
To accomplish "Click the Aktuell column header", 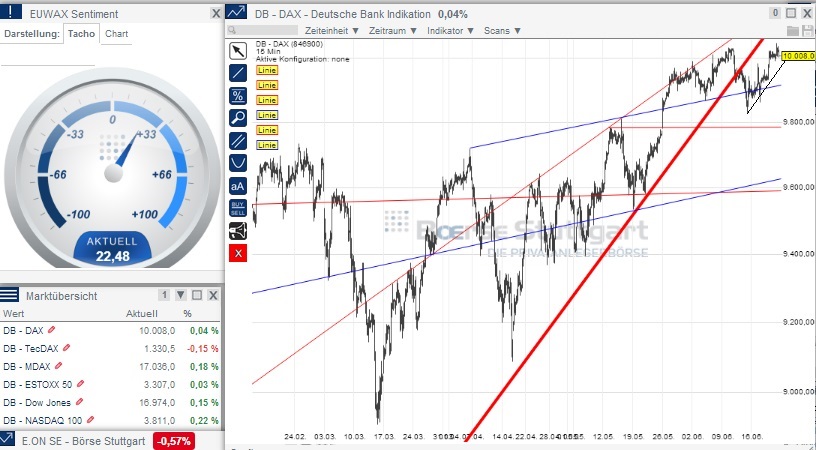I will click(142, 313).
